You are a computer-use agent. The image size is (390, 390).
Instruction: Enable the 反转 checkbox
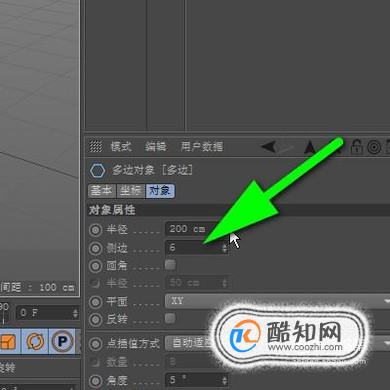(x=170, y=318)
